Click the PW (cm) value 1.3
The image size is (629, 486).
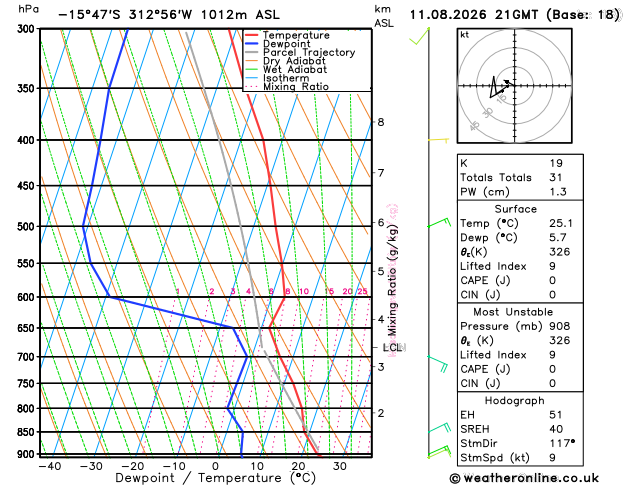point(558,192)
